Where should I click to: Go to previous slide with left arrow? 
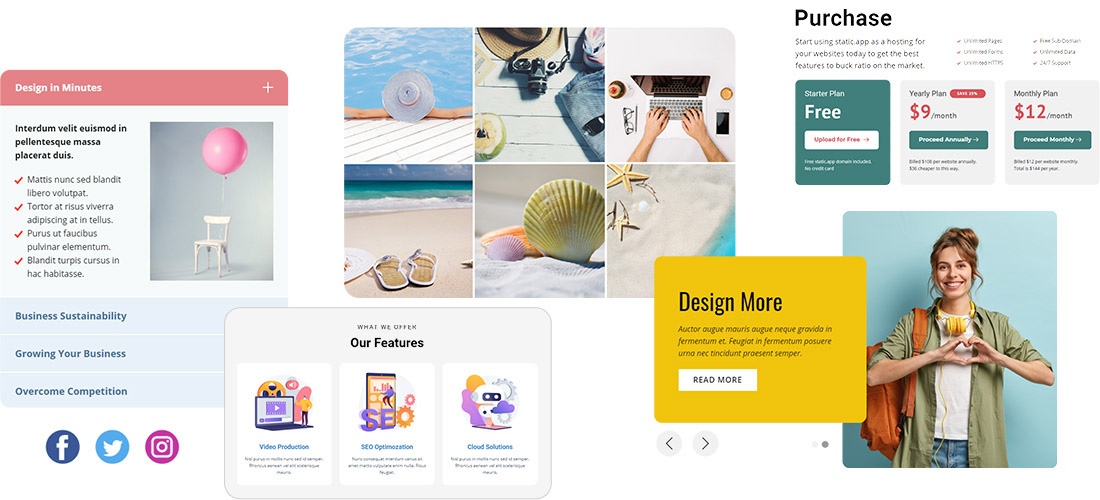(x=669, y=443)
